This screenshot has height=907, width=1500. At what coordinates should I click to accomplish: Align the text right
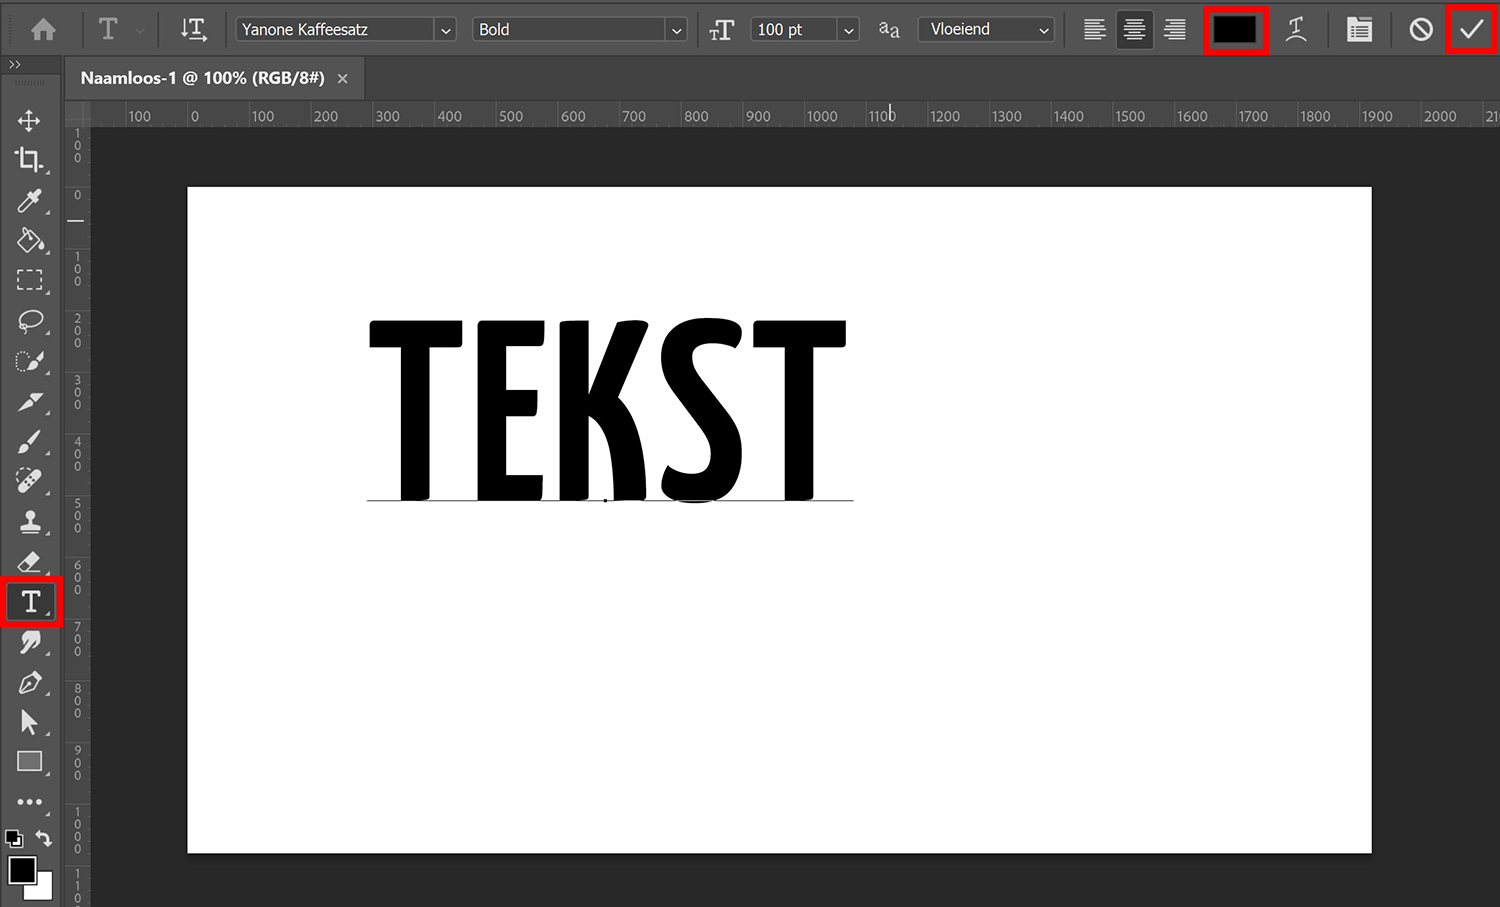pos(1174,29)
